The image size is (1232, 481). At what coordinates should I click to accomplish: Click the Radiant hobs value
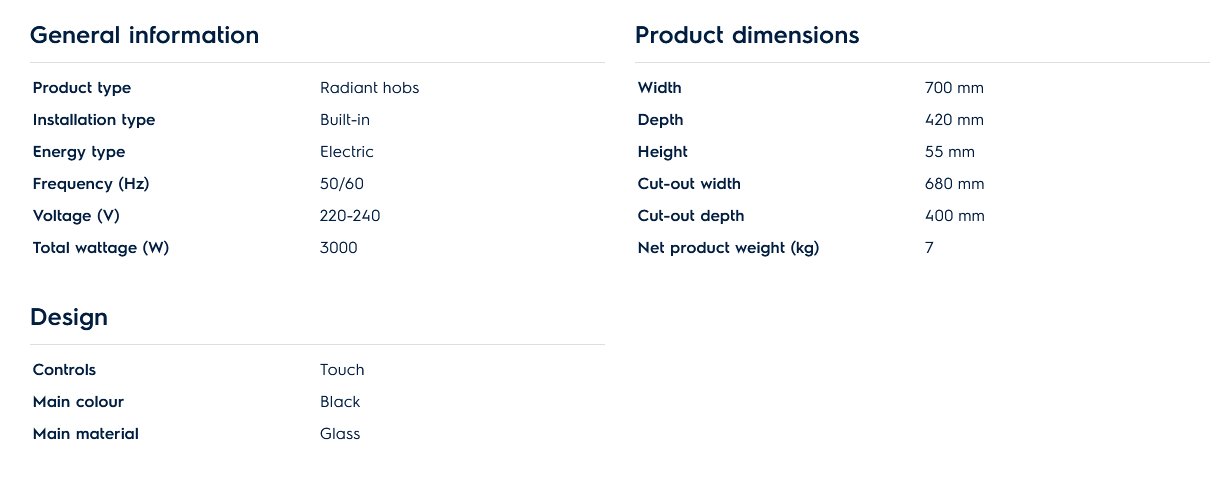[x=369, y=88]
